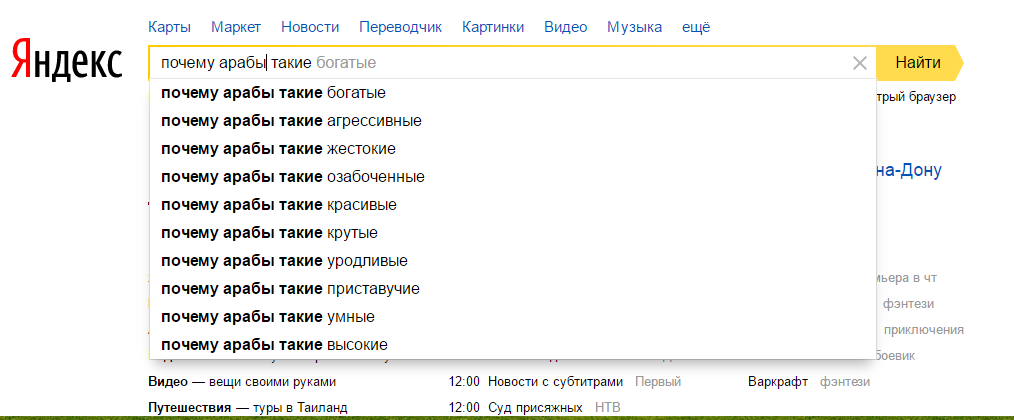Image resolution: width=1014 pixels, height=420 pixels.
Task: Open the Карты service link
Action: pyautogui.click(x=169, y=27)
